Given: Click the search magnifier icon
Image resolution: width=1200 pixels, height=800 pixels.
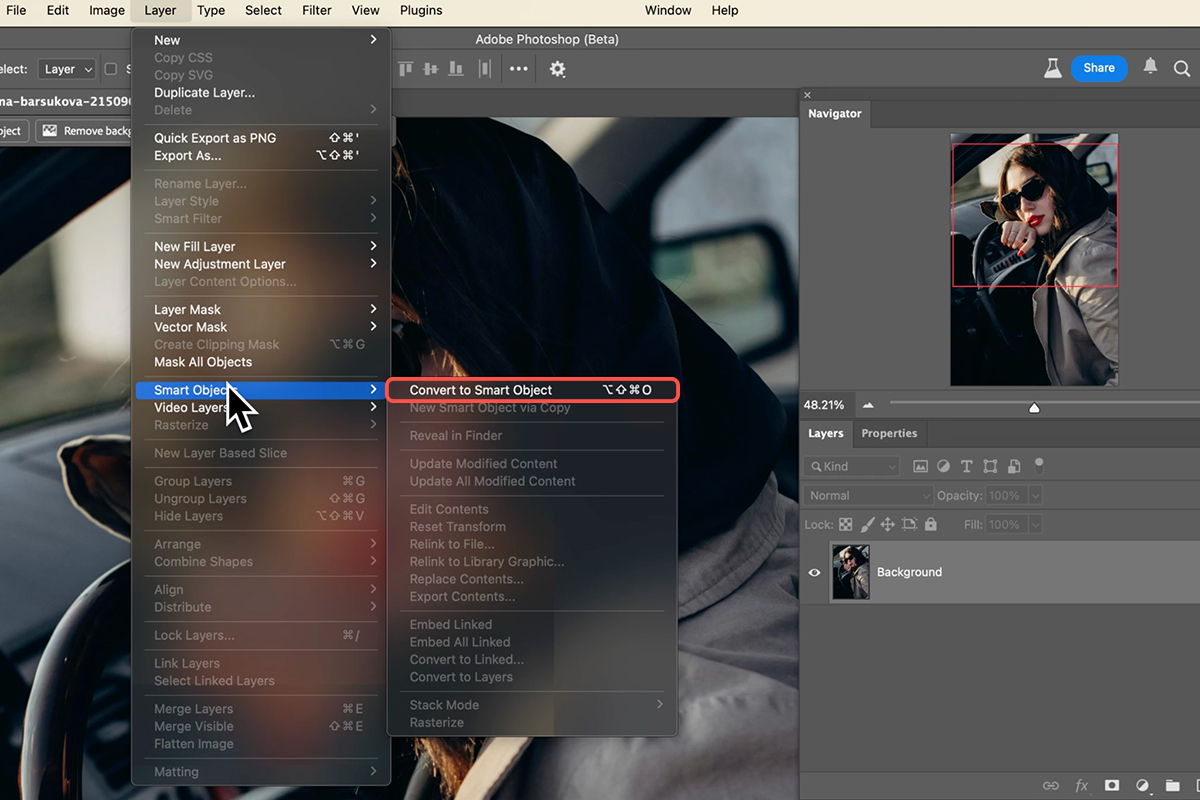Looking at the screenshot, I should click(x=1181, y=69).
